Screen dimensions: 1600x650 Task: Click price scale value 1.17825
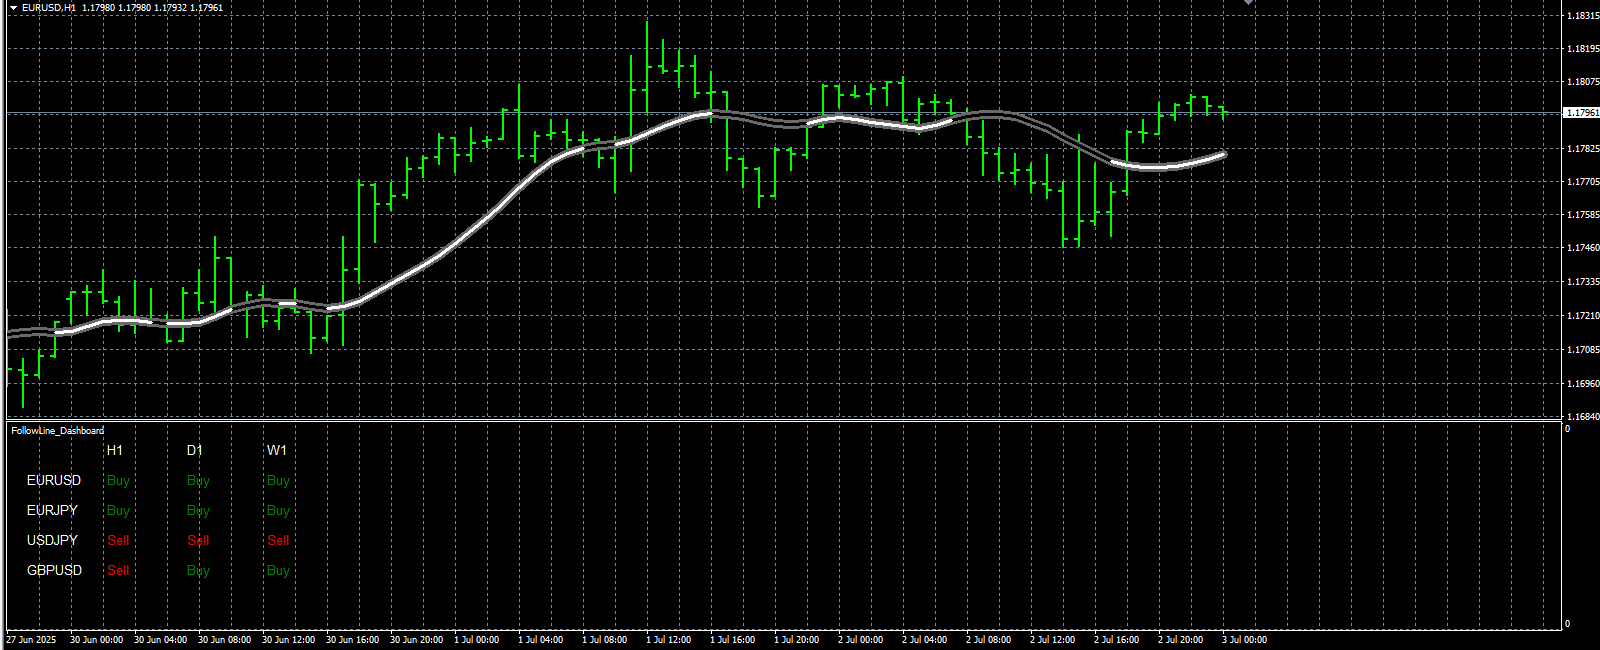click(1582, 149)
